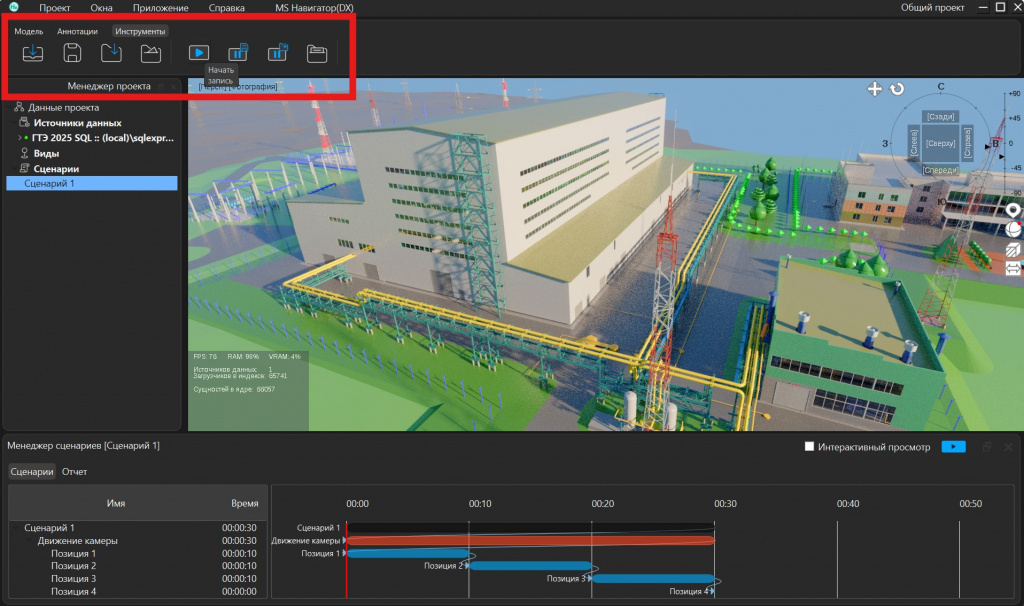Click the pause icon with document badge

pyautogui.click(x=238, y=52)
